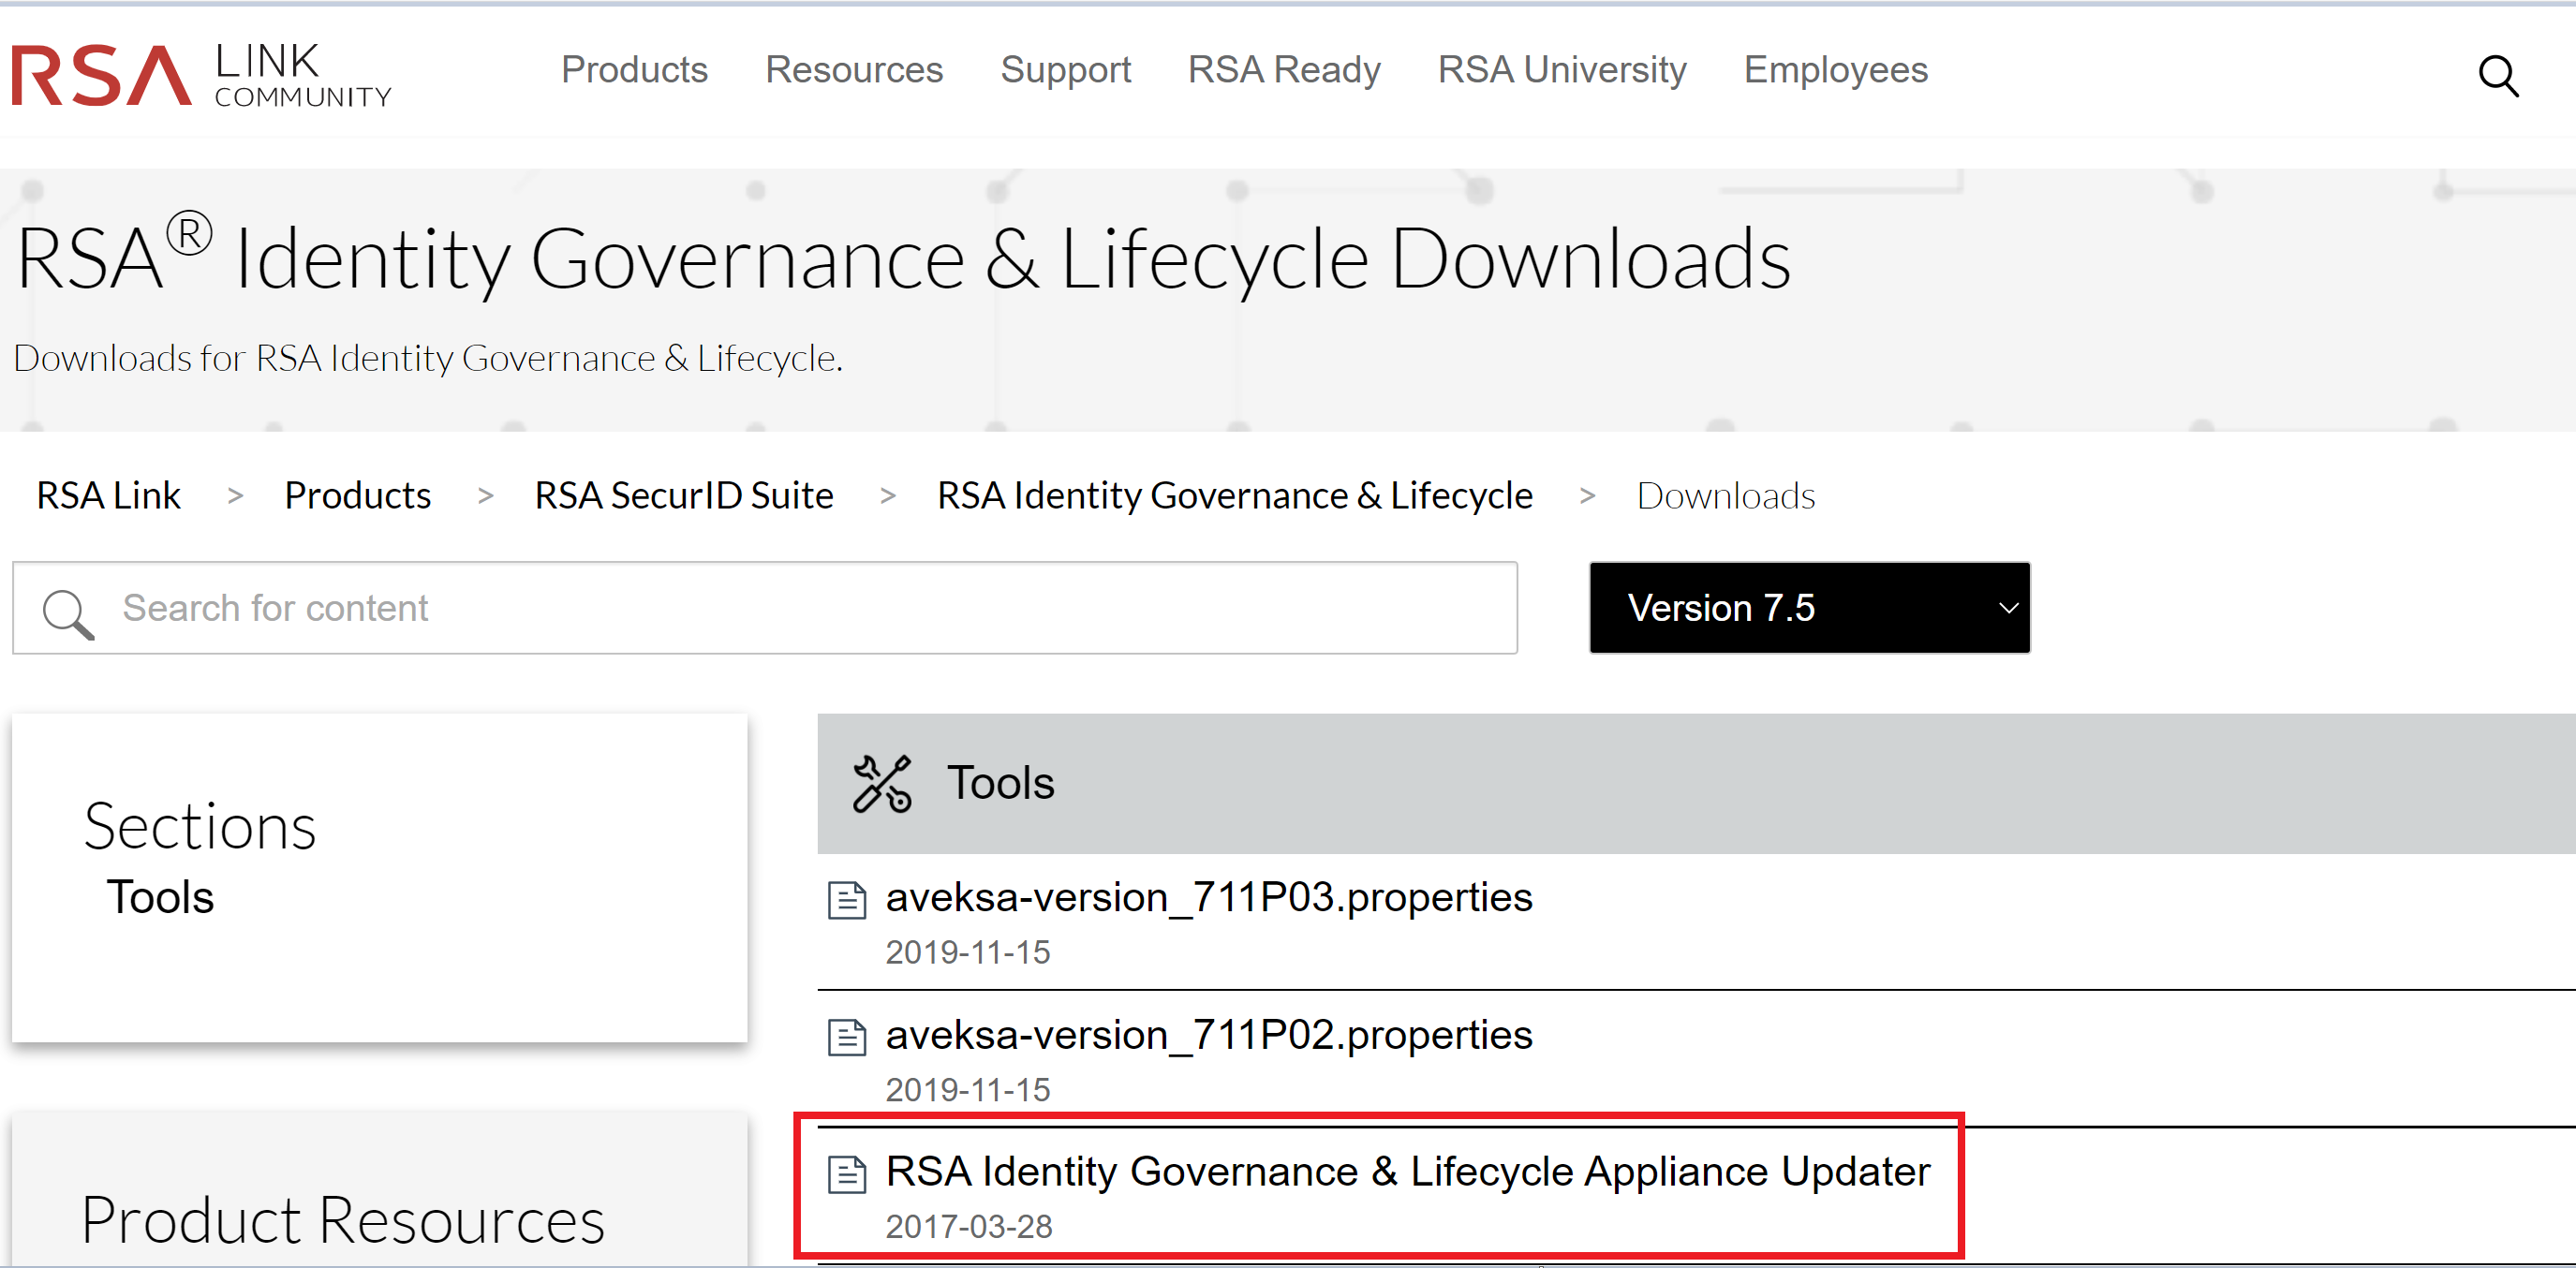Image resolution: width=2576 pixels, height=1268 pixels.
Task: Open the Products navigation menu
Action: [634, 70]
